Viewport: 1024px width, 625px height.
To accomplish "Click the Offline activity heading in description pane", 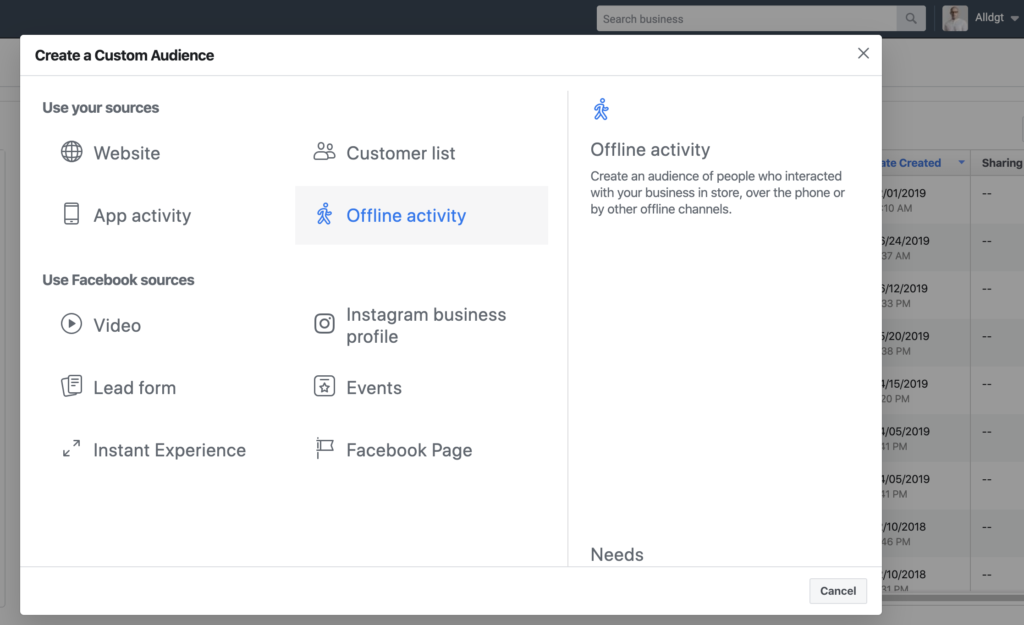I will (650, 150).
